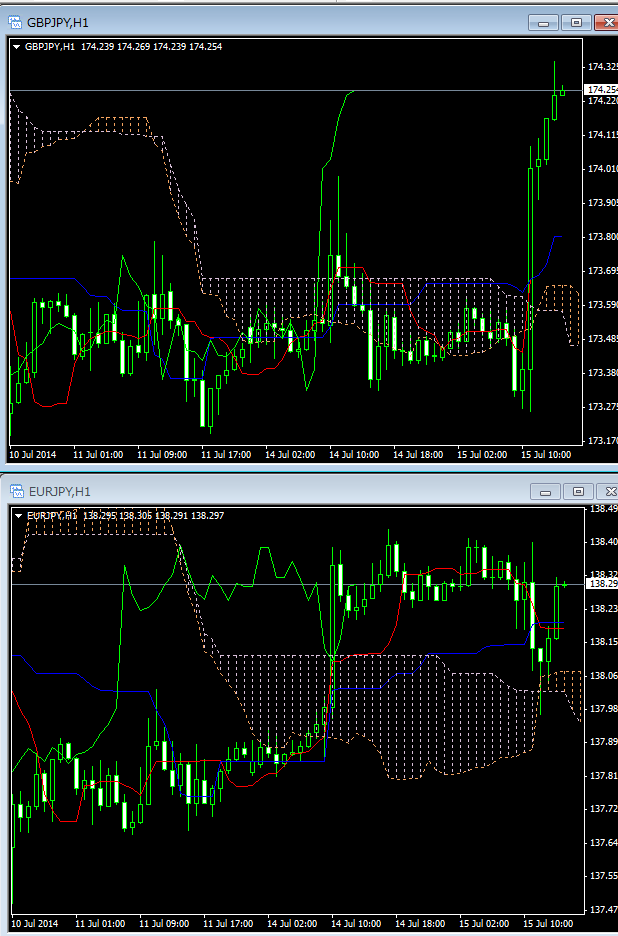Click the EURJPY,H1 window title text

point(60,491)
